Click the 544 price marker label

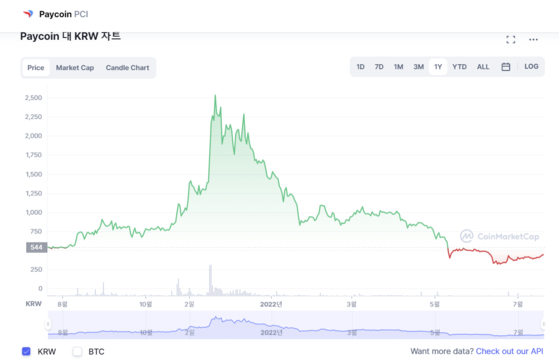click(x=36, y=247)
